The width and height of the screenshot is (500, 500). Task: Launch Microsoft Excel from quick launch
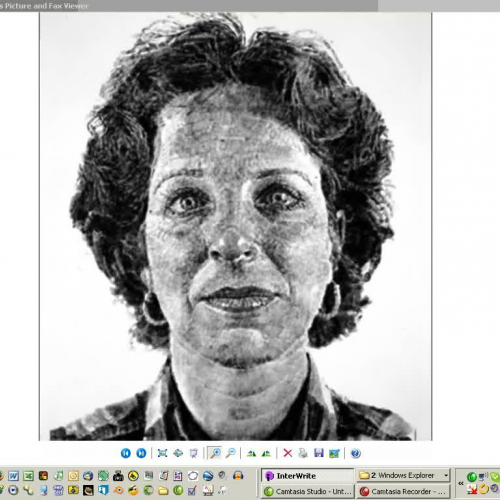[28, 476]
